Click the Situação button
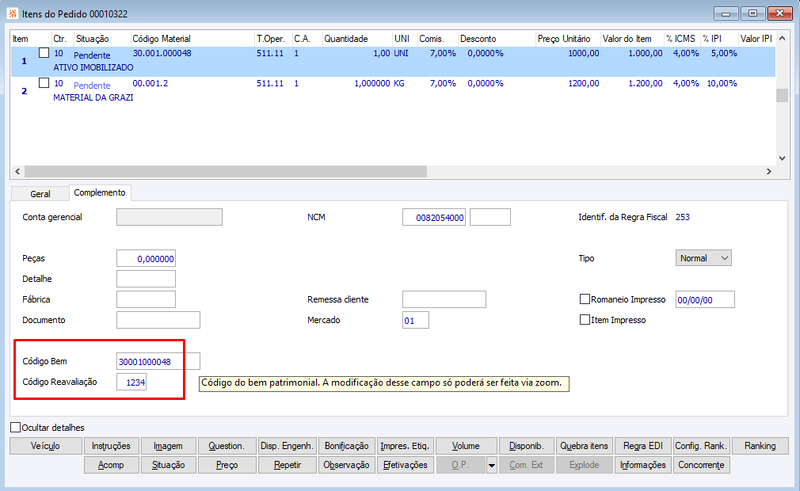Viewport: 800px width, 491px height. [168, 465]
